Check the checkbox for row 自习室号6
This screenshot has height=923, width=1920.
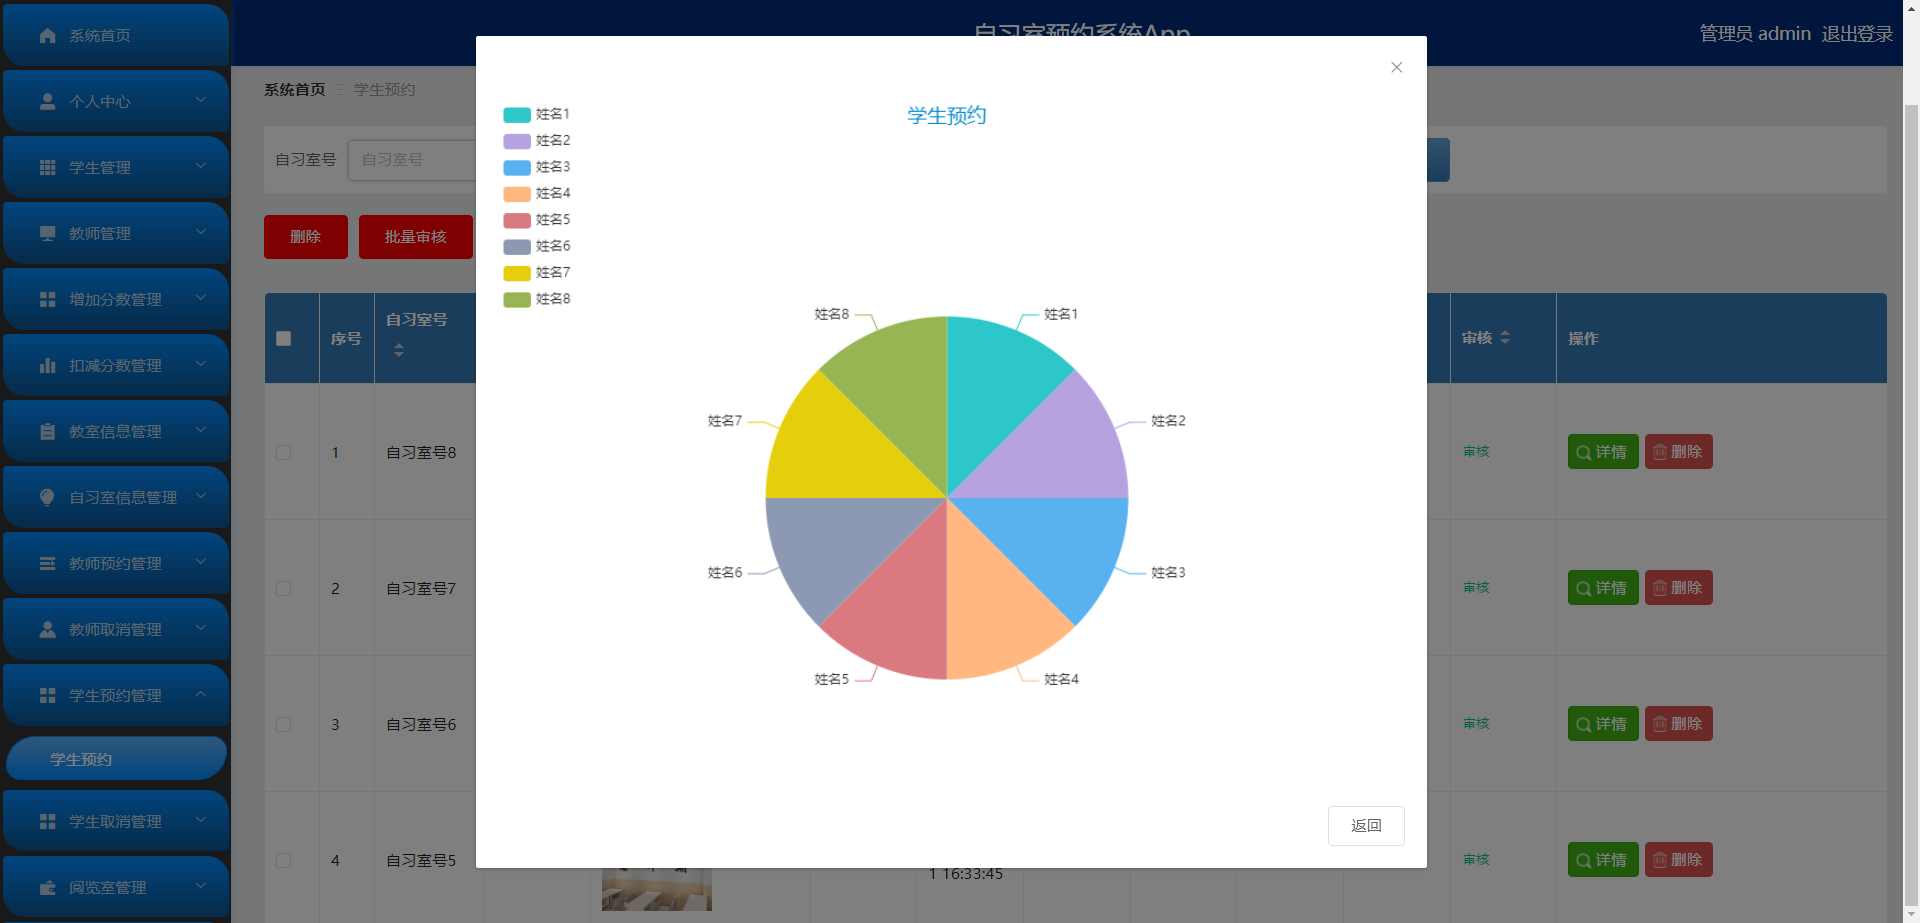pyautogui.click(x=284, y=724)
